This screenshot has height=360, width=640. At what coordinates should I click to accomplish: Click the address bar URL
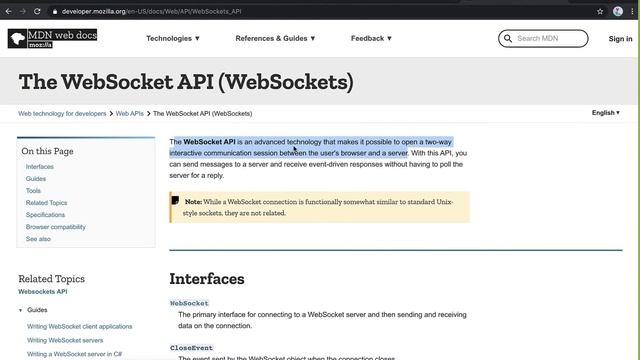(151, 11)
